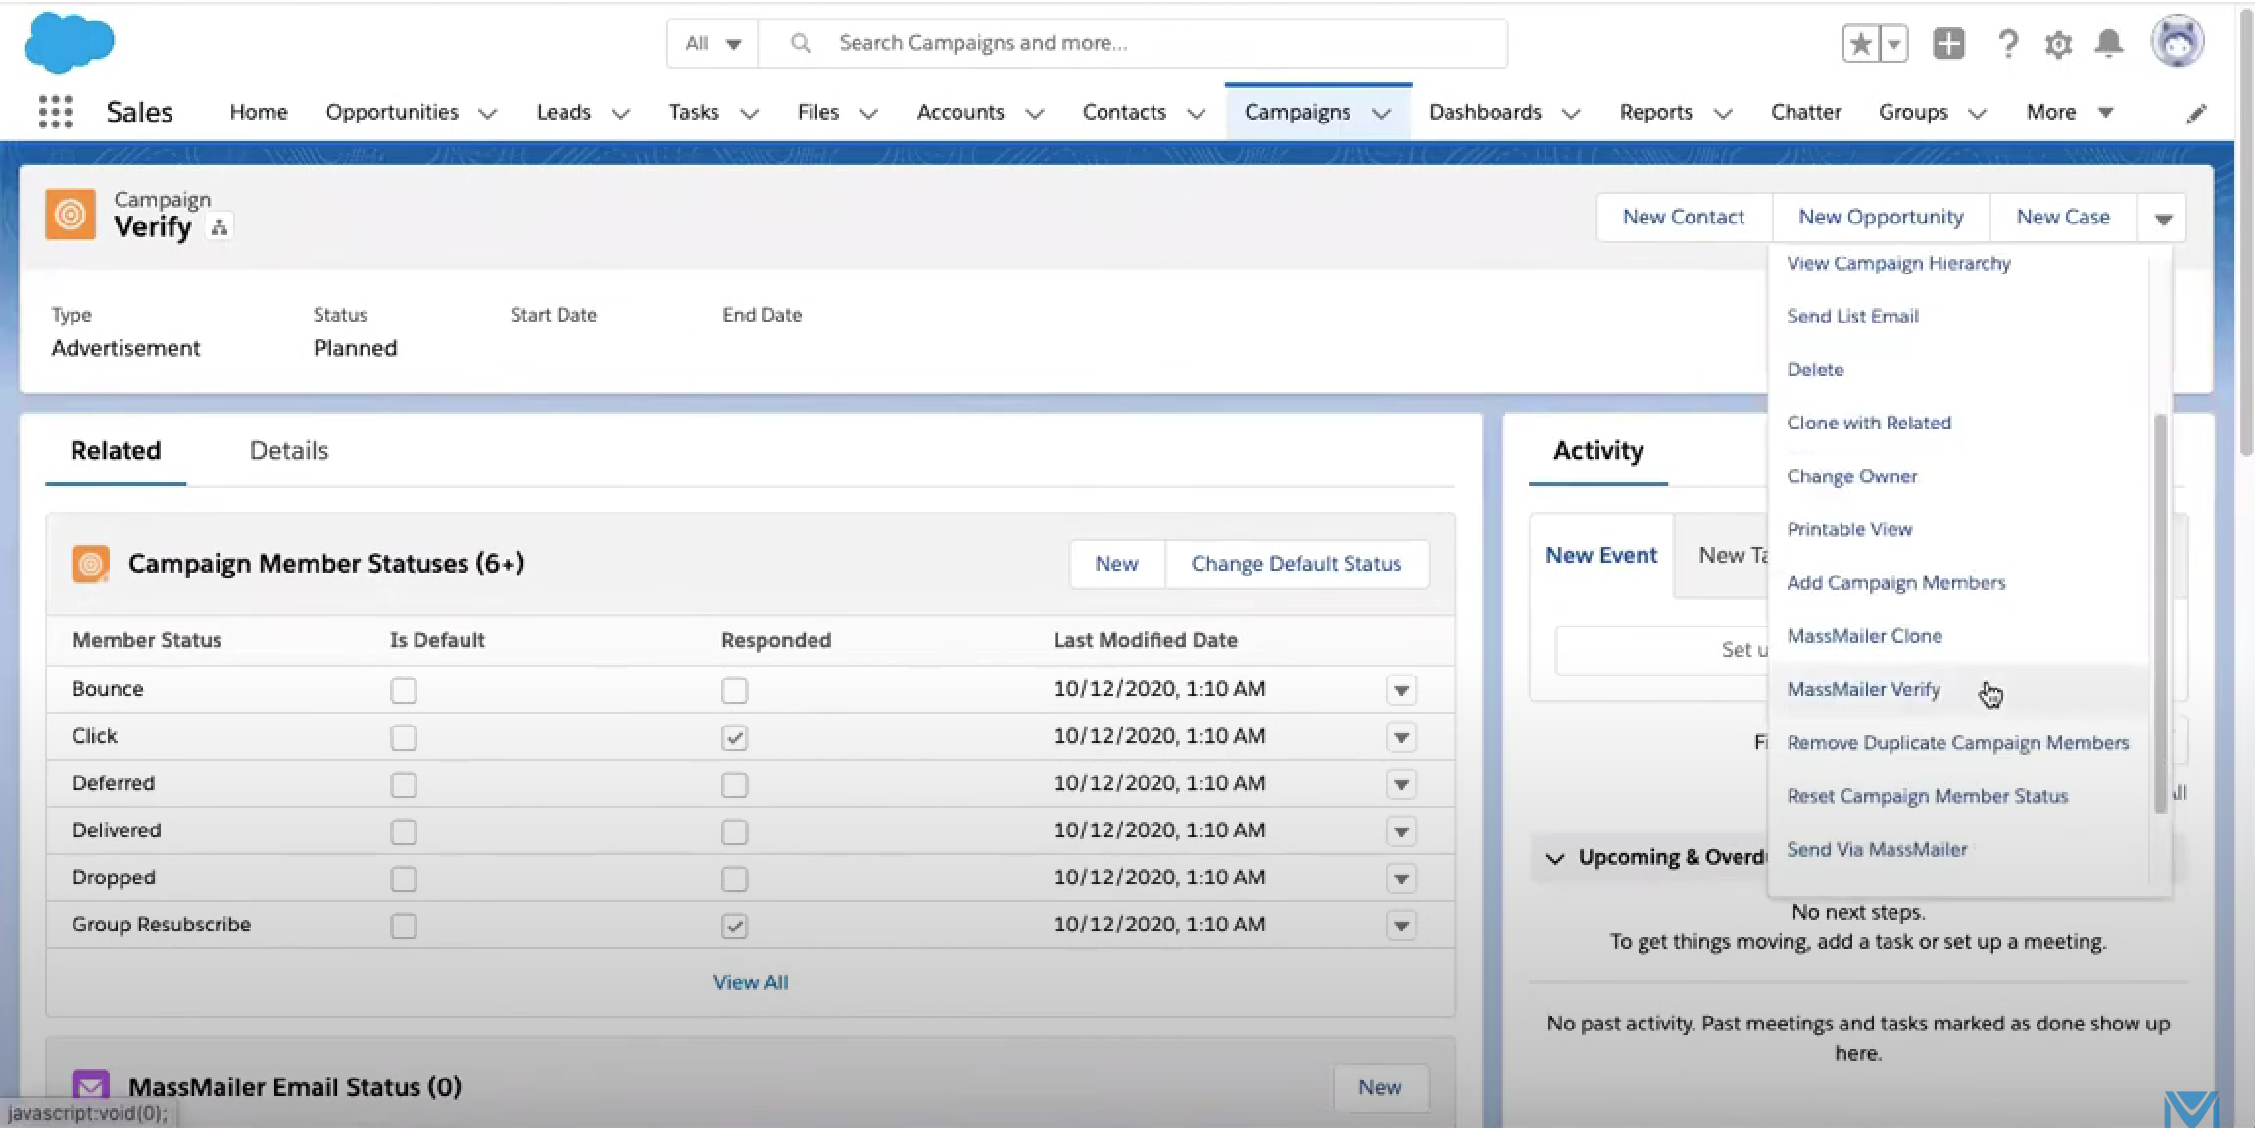Open Global Actions plus icon

pyautogui.click(x=1949, y=43)
